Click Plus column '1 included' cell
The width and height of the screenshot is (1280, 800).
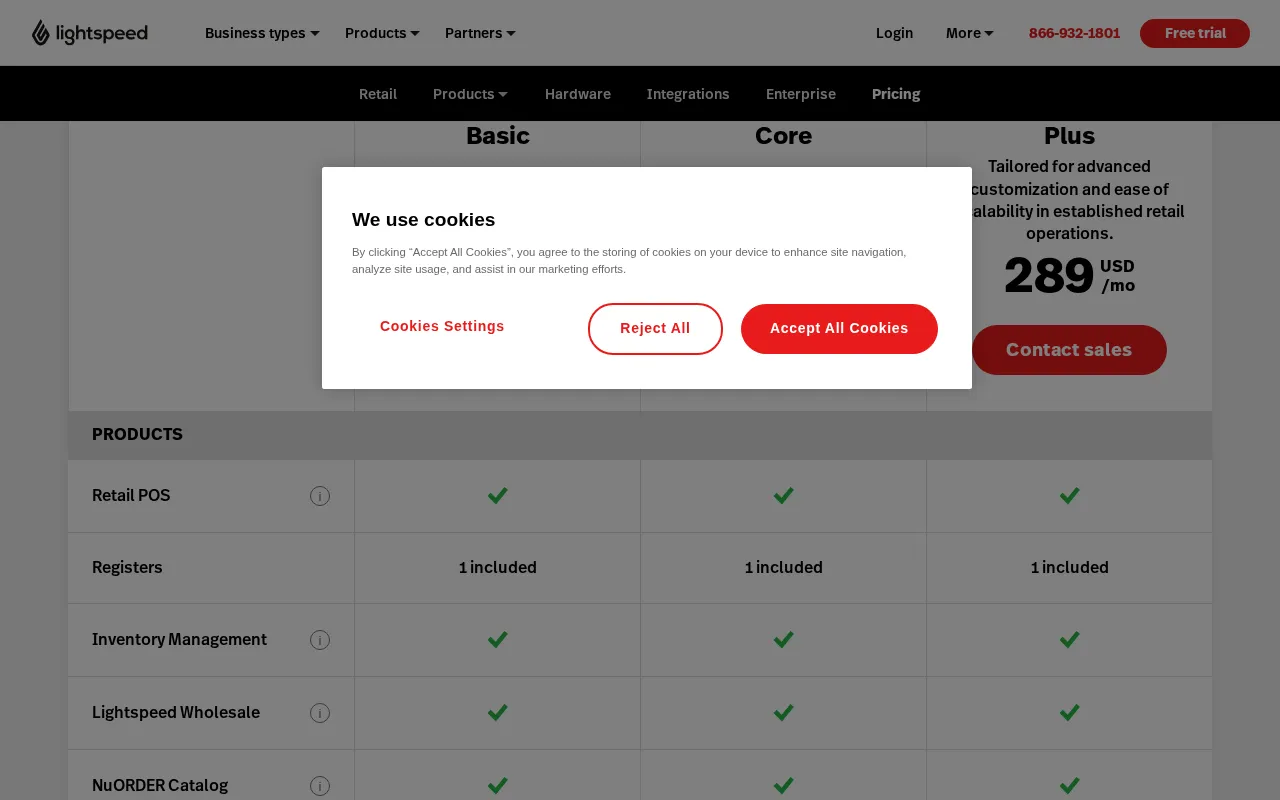(1070, 568)
